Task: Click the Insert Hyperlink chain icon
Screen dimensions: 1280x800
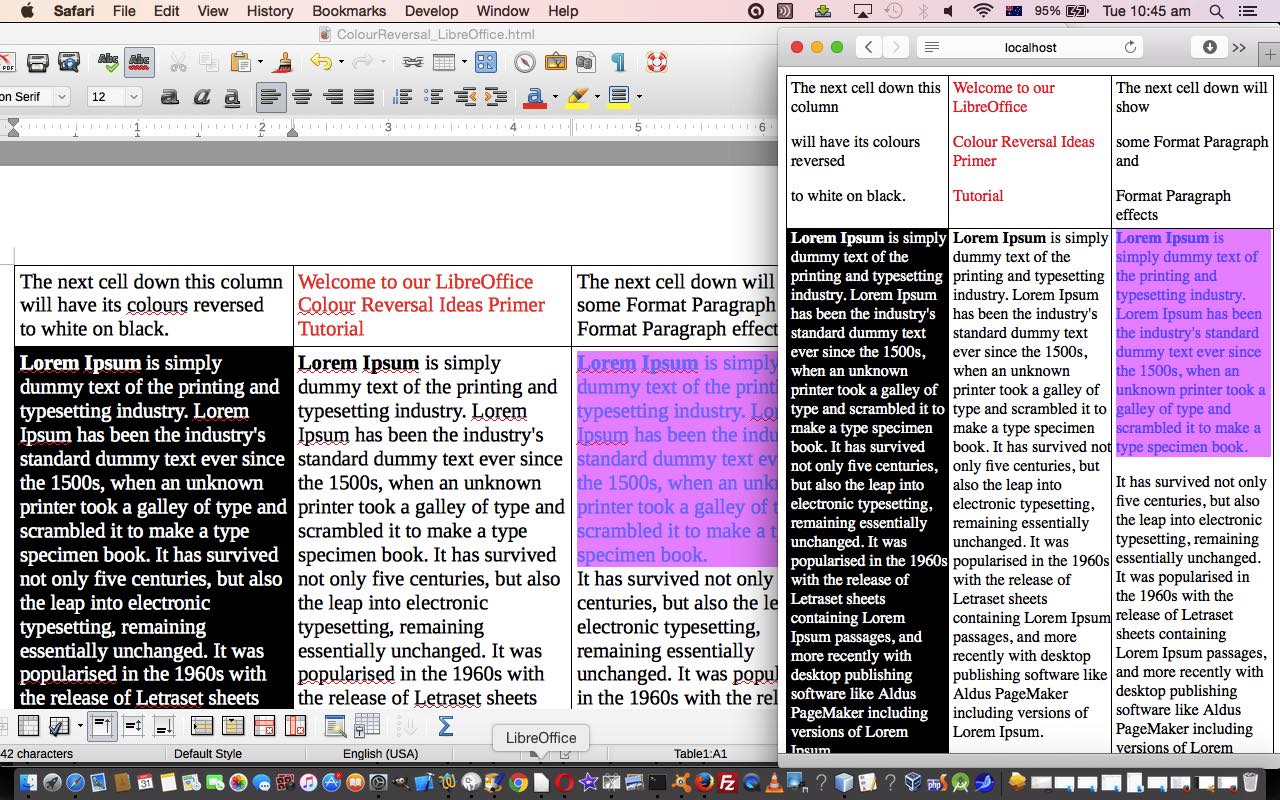Action: [x=412, y=63]
